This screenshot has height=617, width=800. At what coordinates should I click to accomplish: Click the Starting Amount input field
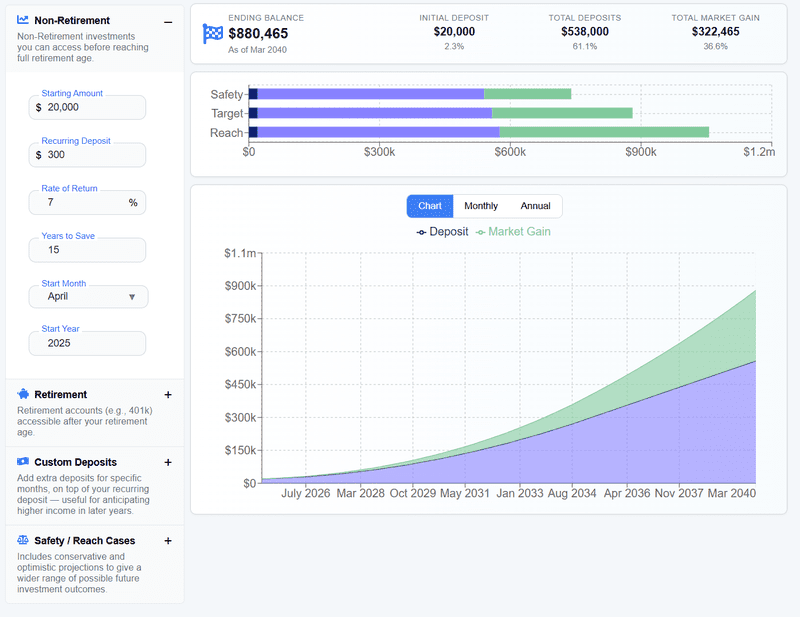87,107
